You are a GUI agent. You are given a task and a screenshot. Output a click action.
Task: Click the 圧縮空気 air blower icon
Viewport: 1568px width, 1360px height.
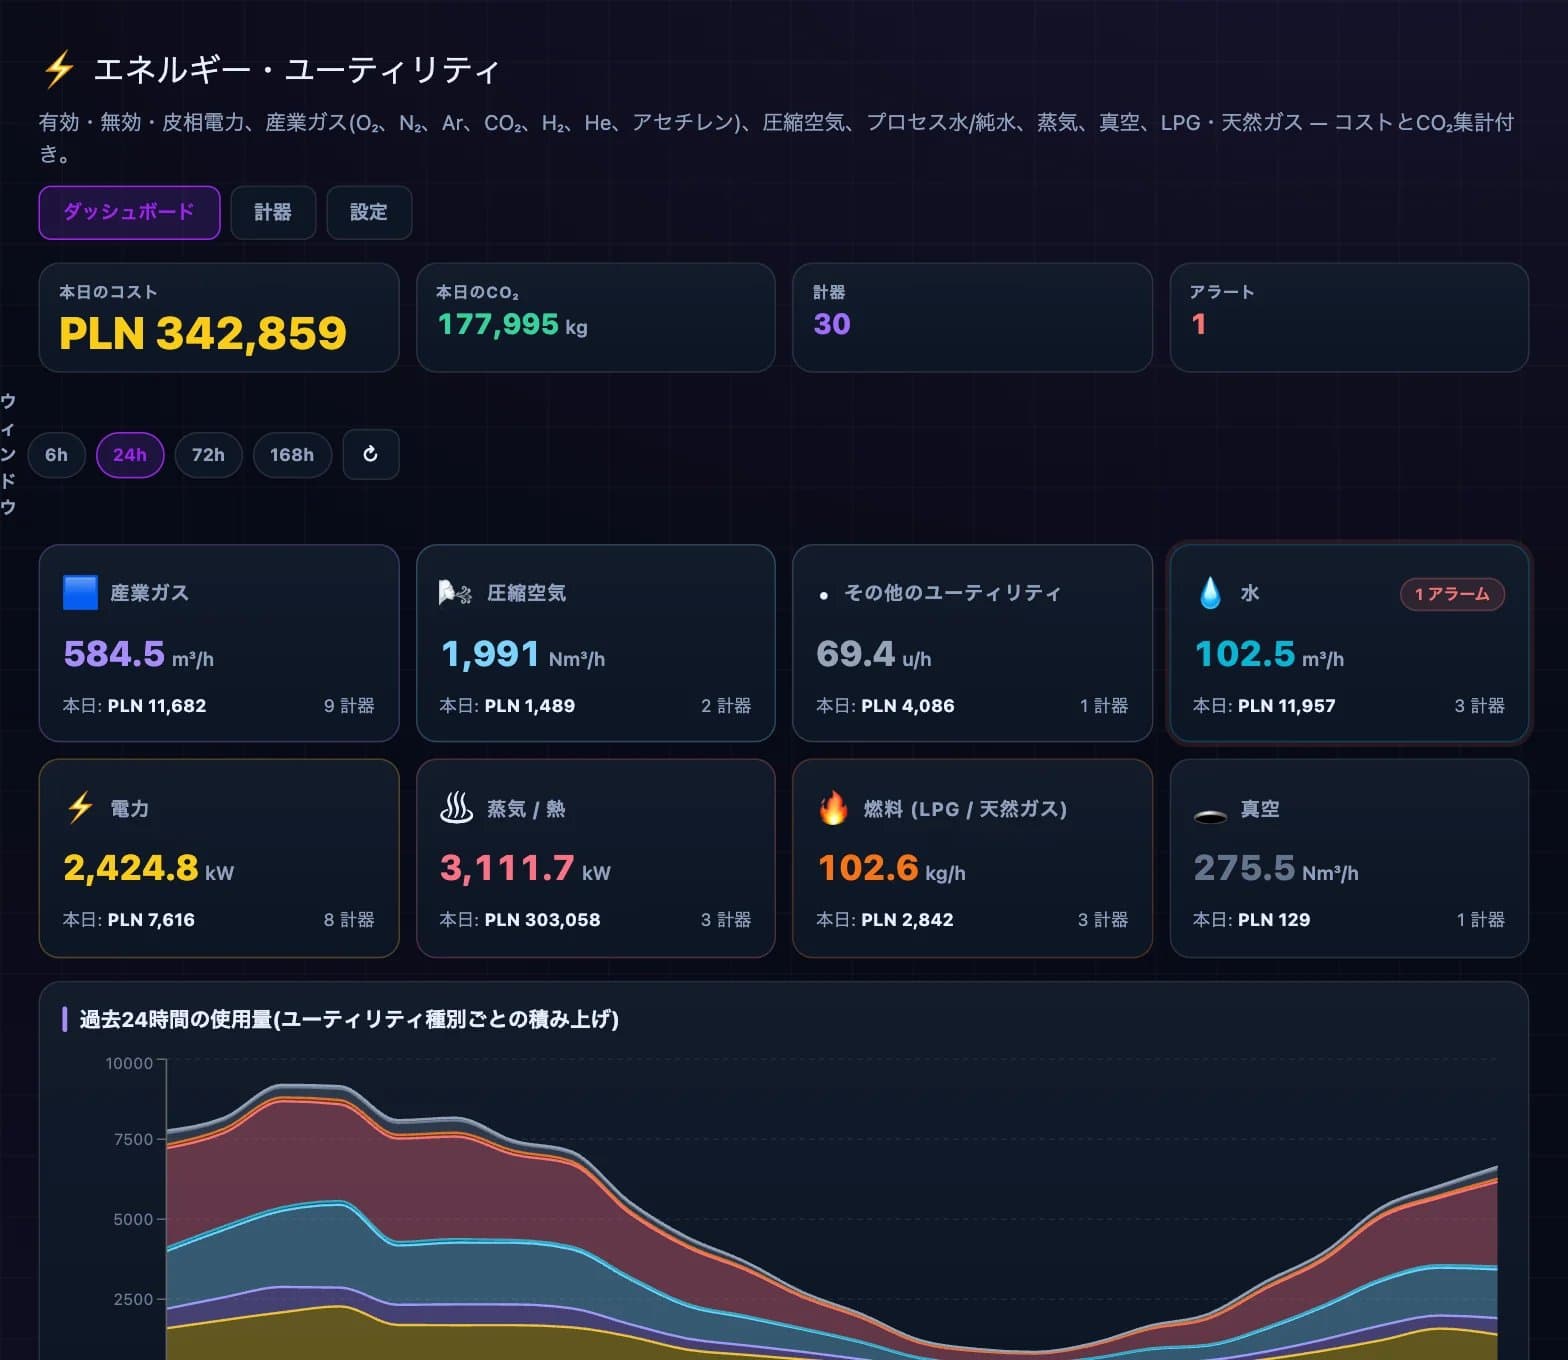pyautogui.click(x=456, y=593)
